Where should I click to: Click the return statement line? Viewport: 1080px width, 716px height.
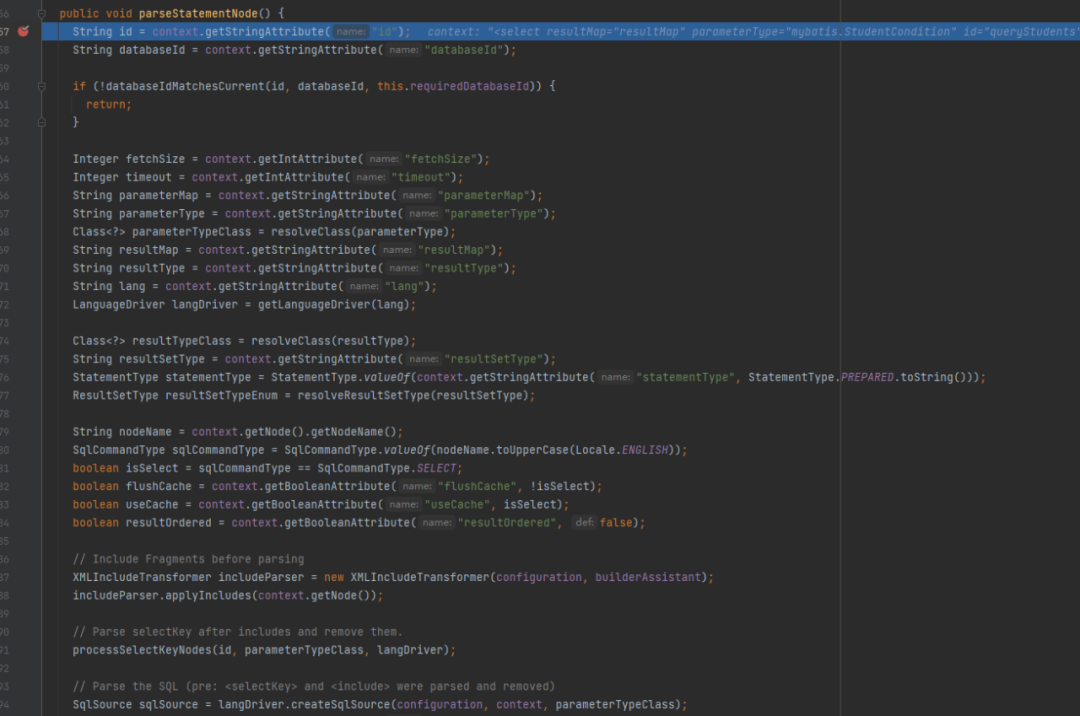[108, 104]
